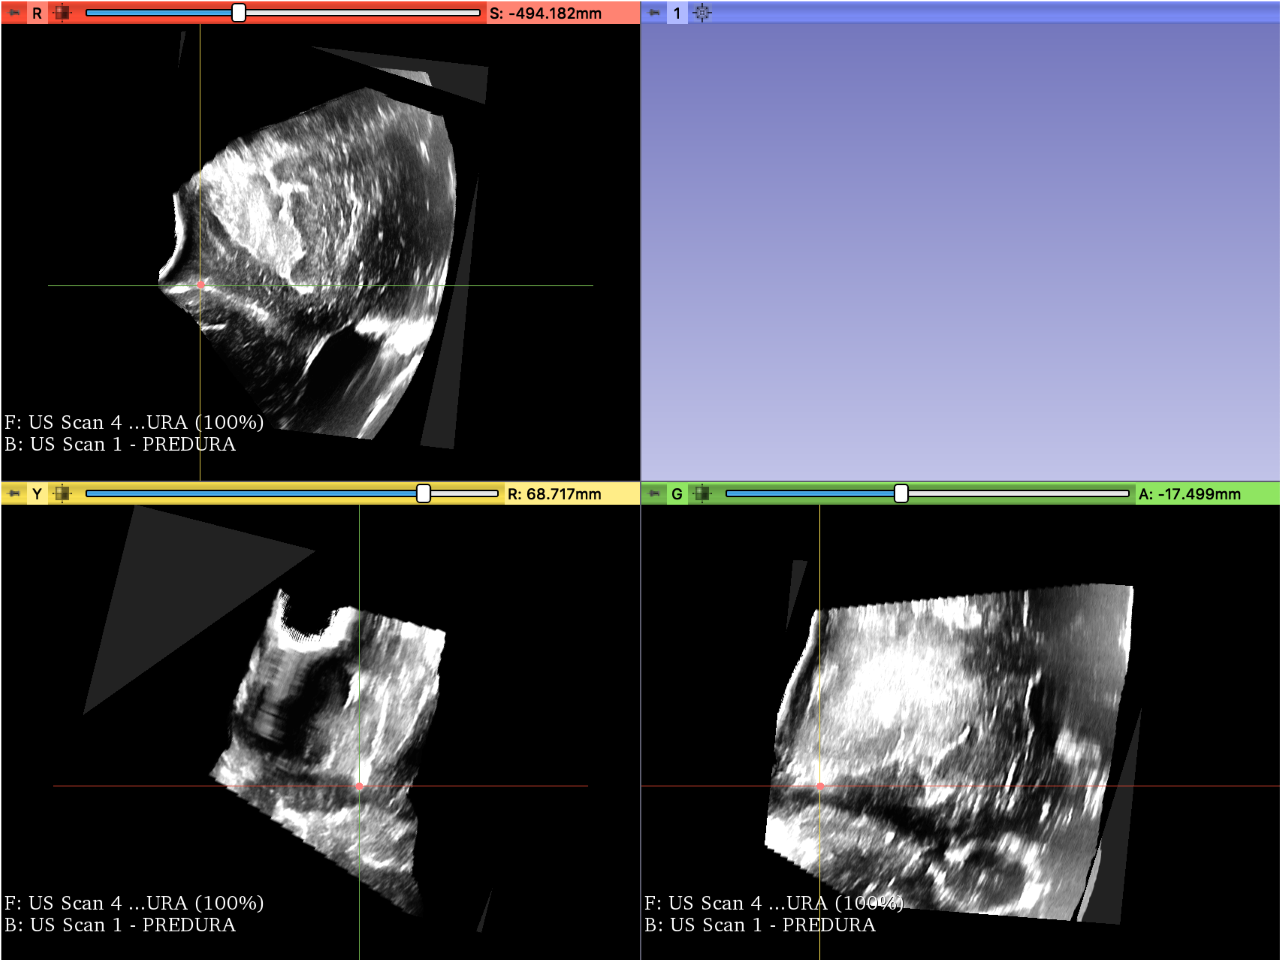Open layer compositing icon in the yellow slice bar

[62, 493]
